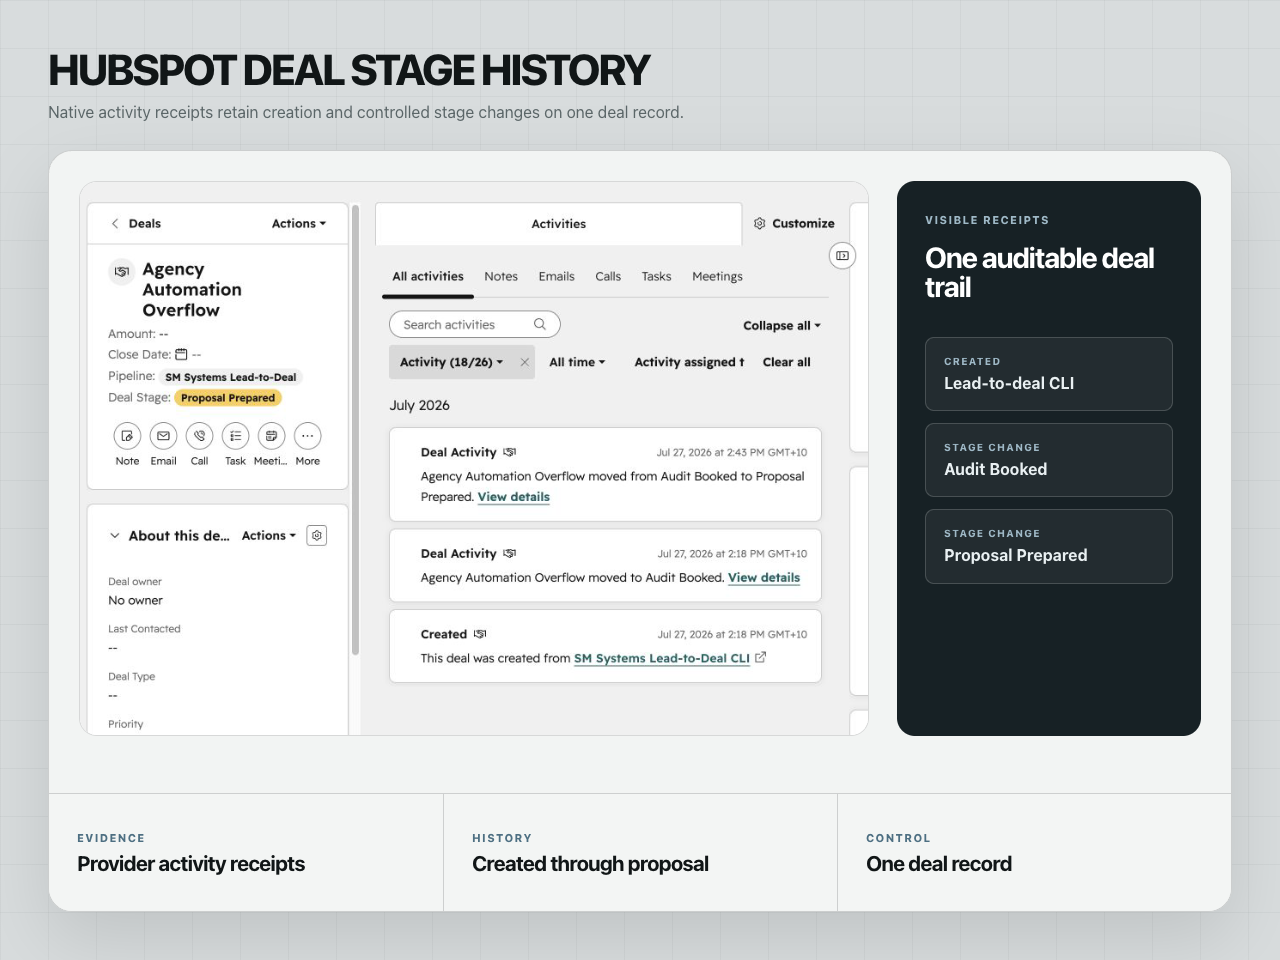Click the July 2026 heading
The width and height of the screenshot is (1280, 960).
coord(419,405)
